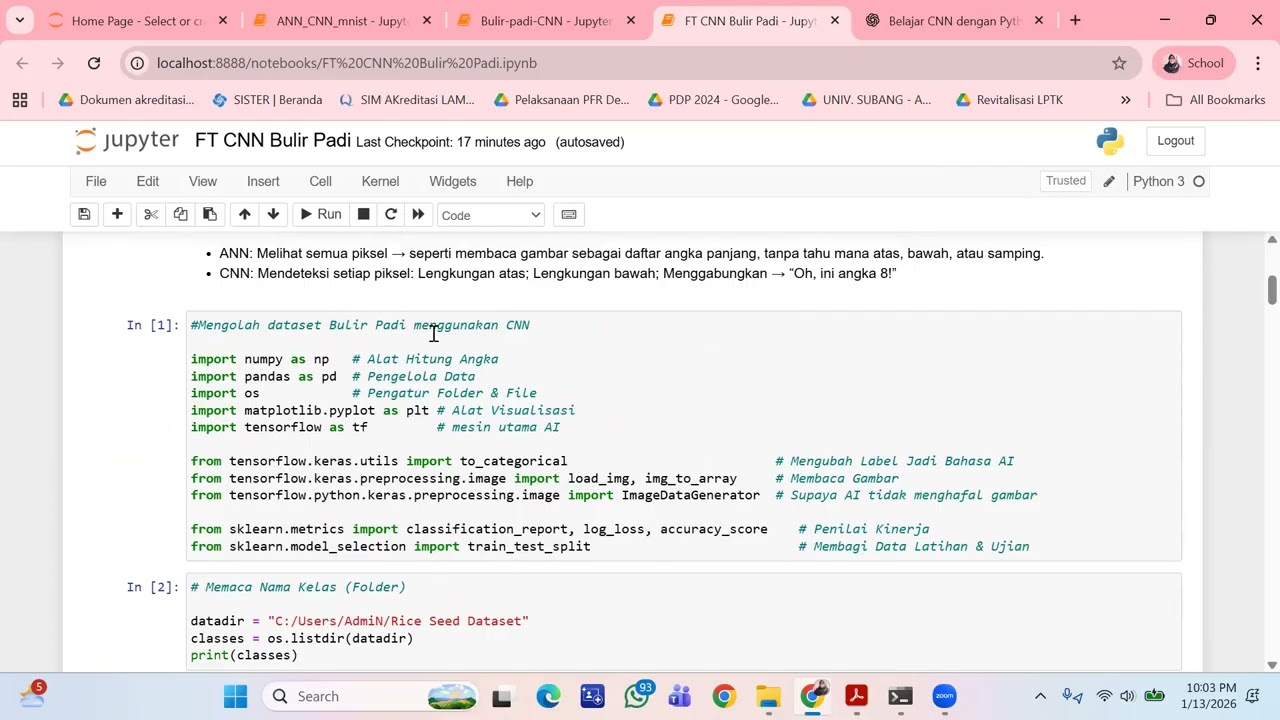The image size is (1280, 720).
Task: Select code cell In [2] datadir
Action: pos(685,621)
